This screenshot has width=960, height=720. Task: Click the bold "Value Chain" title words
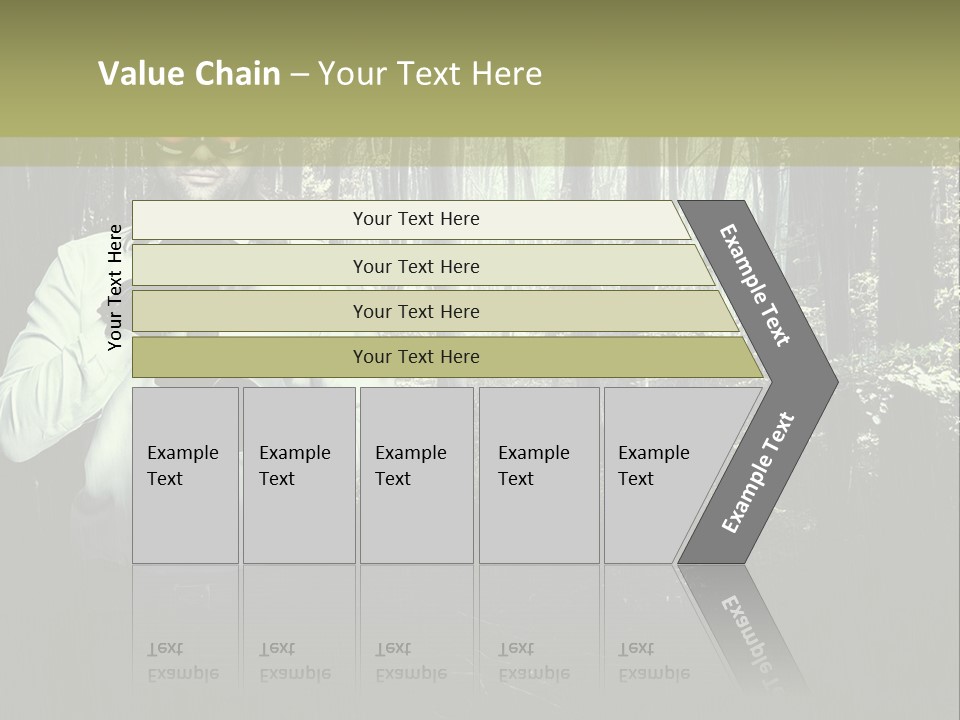click(x=189, y=74)
